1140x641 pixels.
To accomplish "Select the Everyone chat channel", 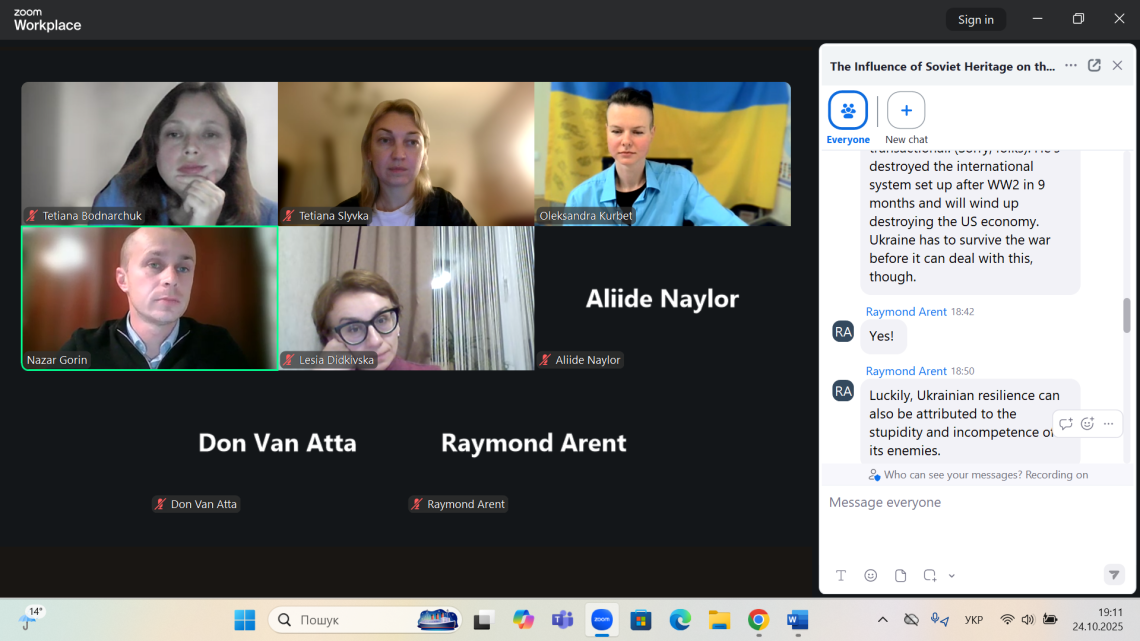I will pos(848,111).
